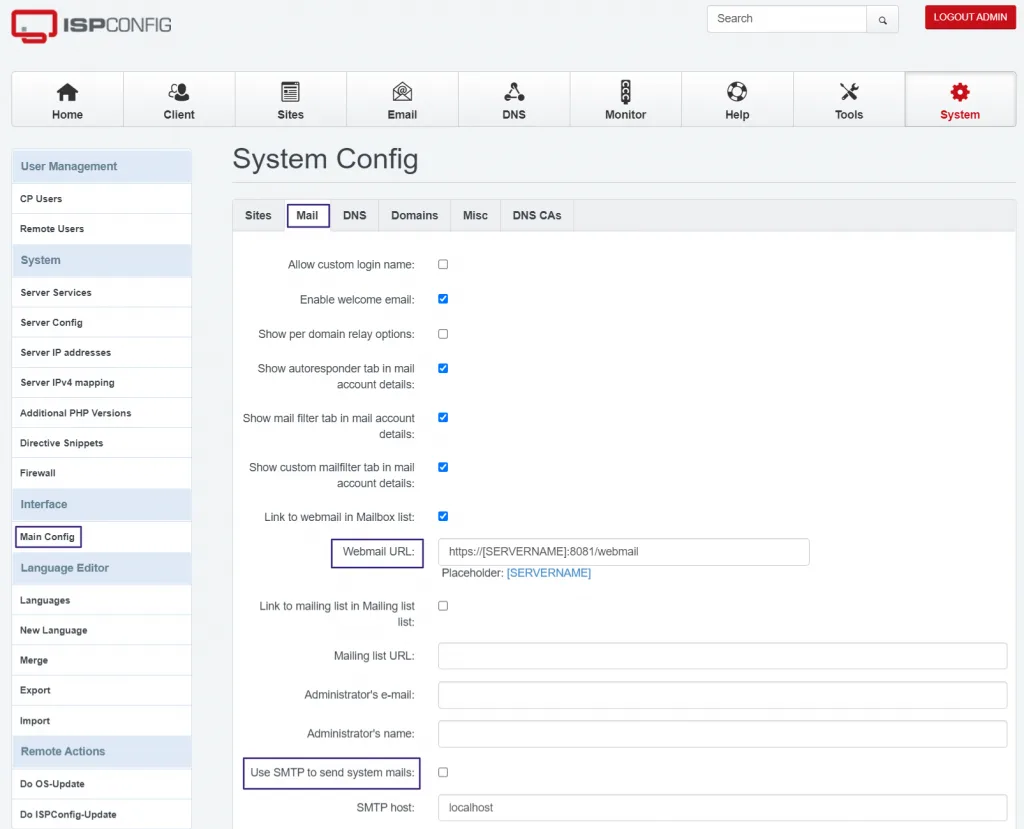The width and height of the screenshot is (1024, 829).
Task: Uncheck Link to webmail in Mailbox list
Action: (x=443, y=517)
